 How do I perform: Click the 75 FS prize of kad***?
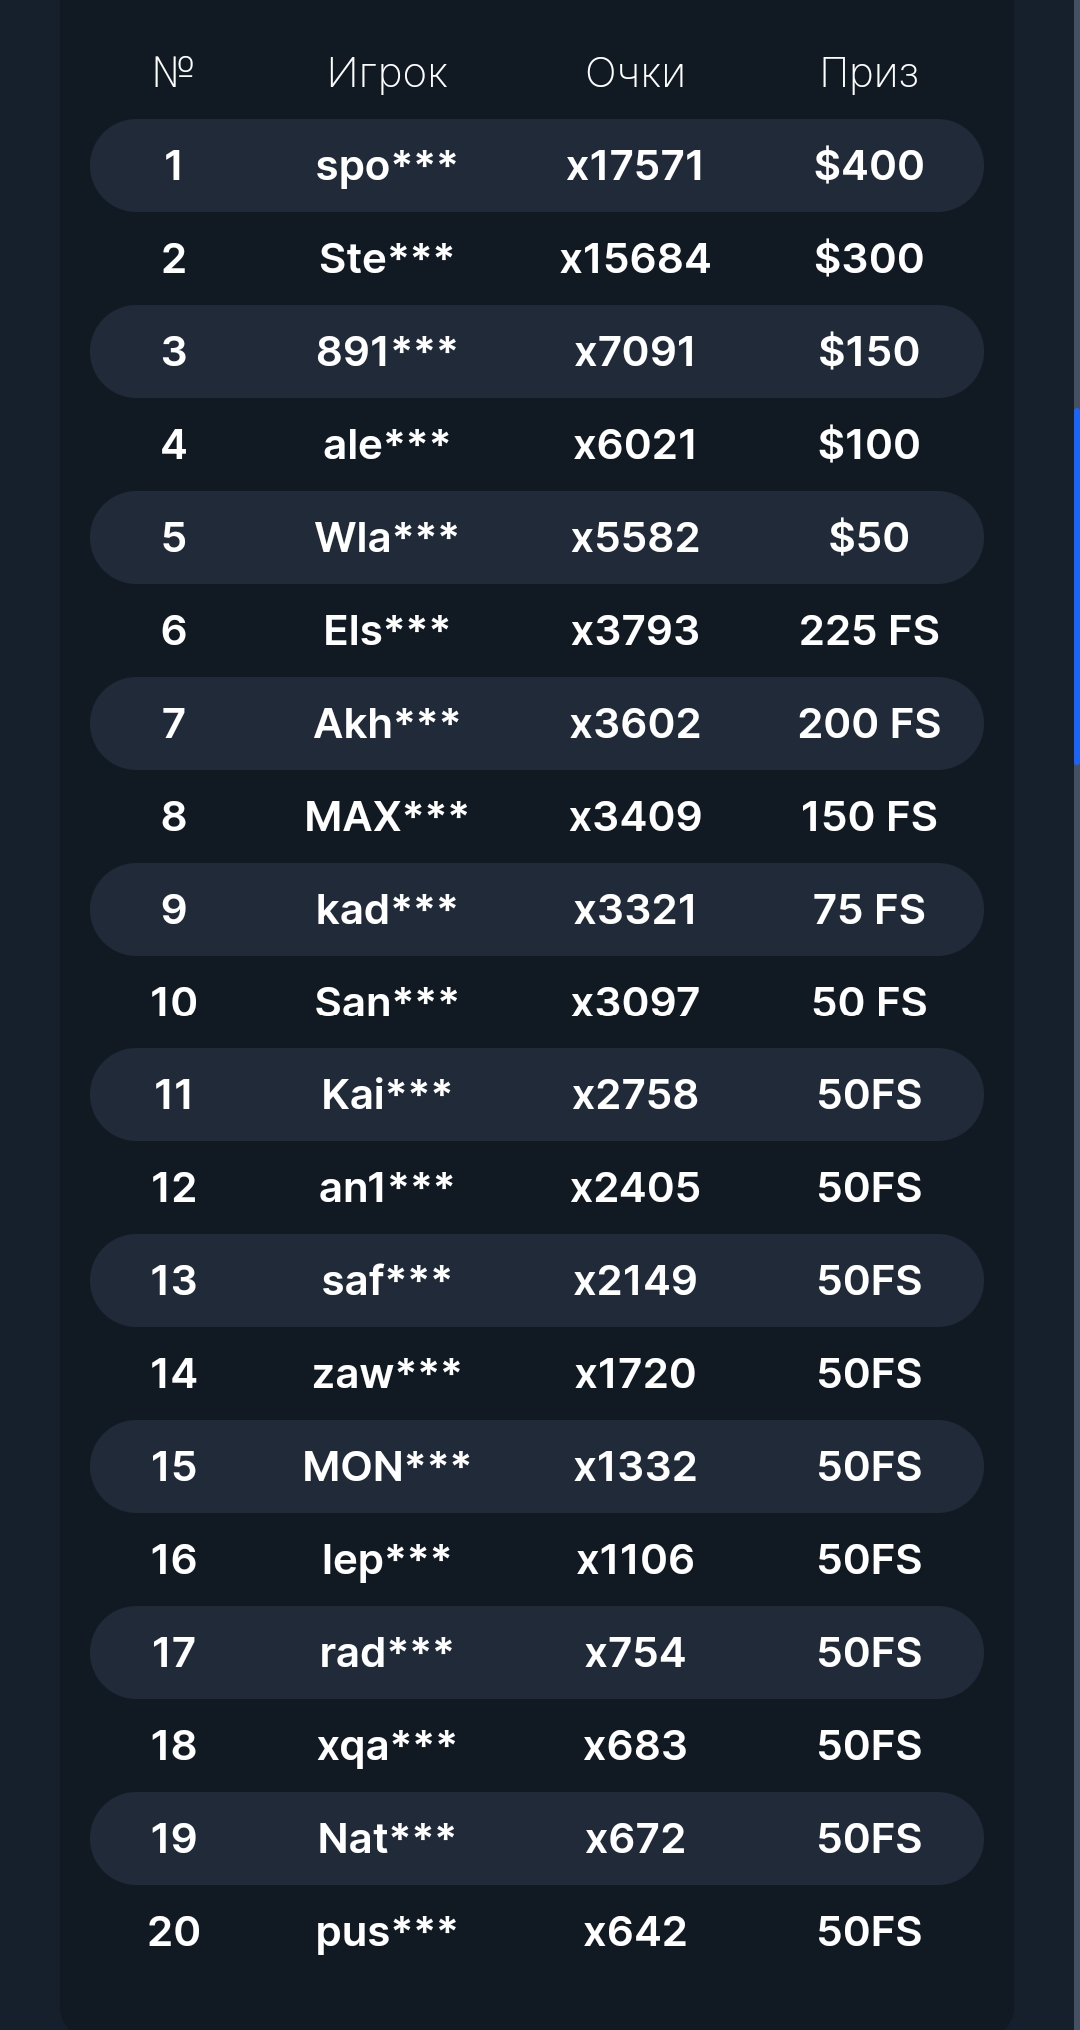pos(869,910)
